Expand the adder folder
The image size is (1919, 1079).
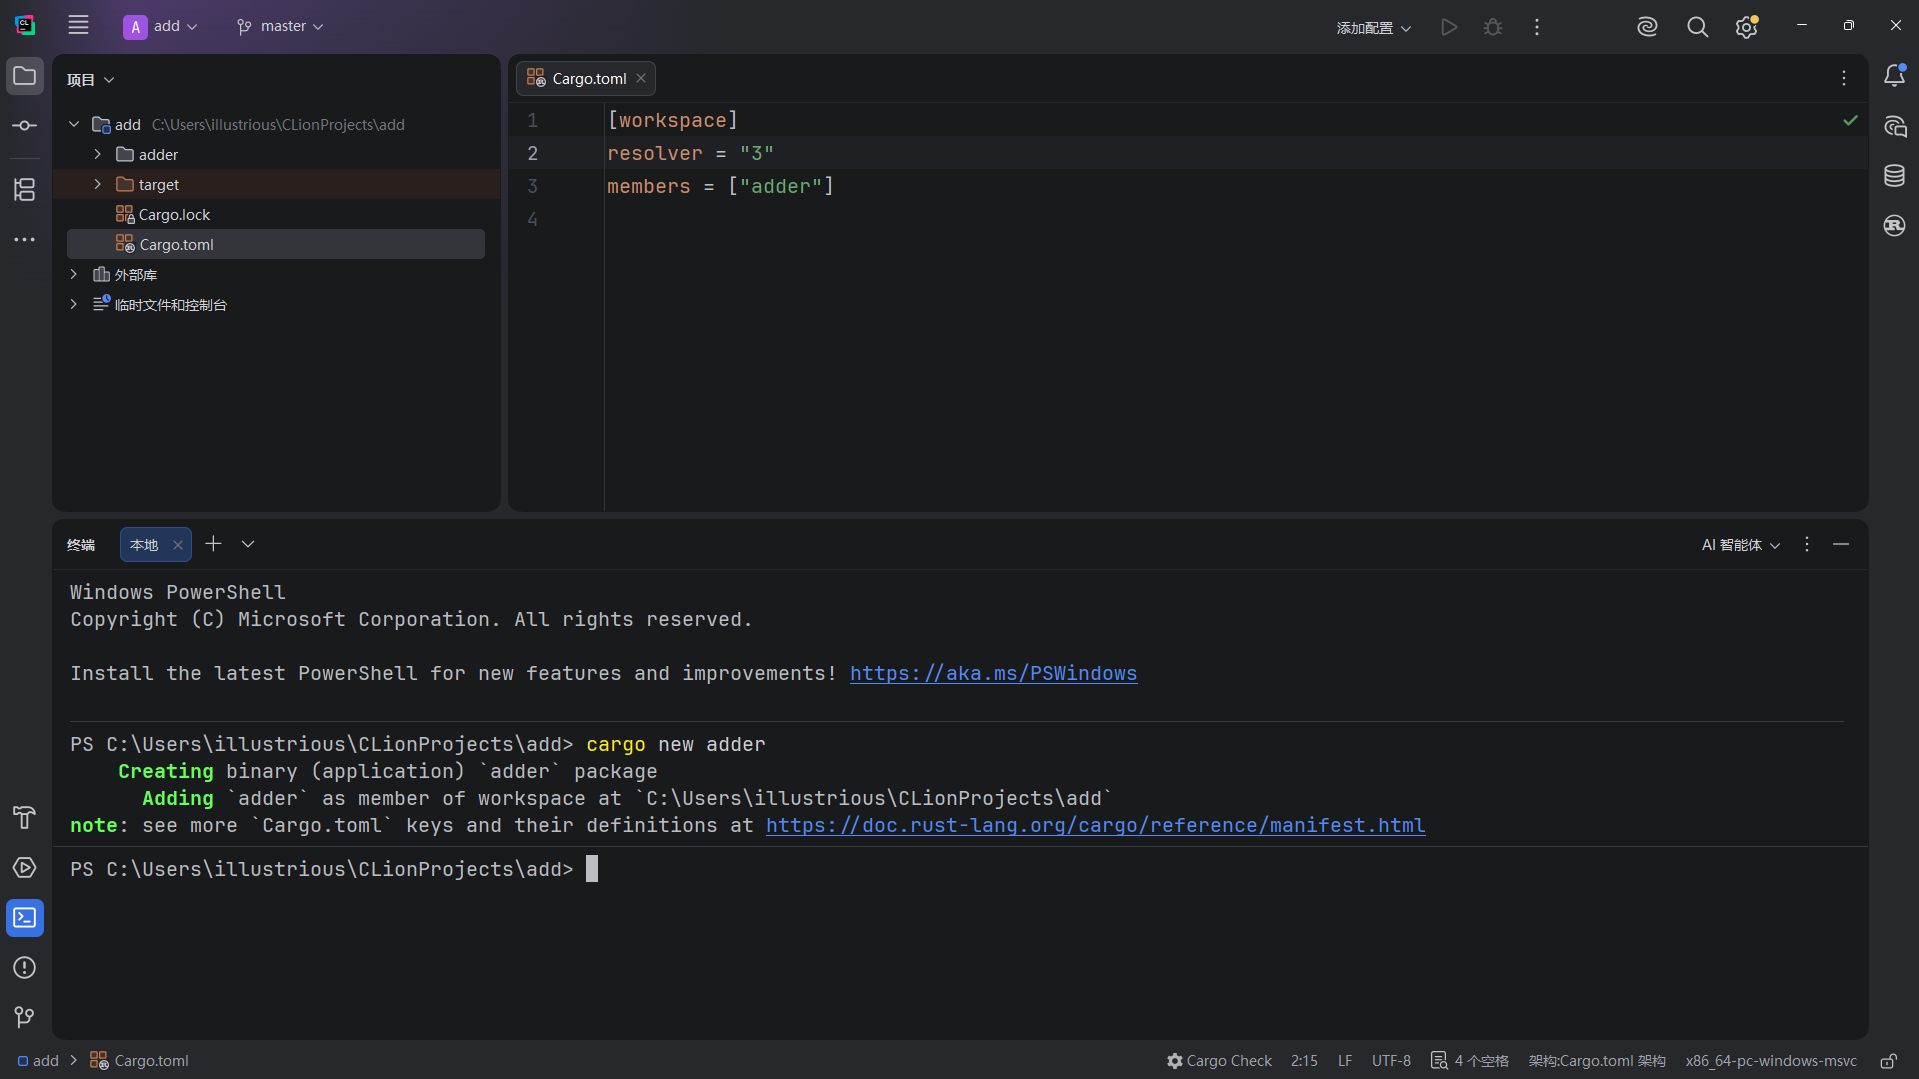pyautogui.click(x=98, y=155)
